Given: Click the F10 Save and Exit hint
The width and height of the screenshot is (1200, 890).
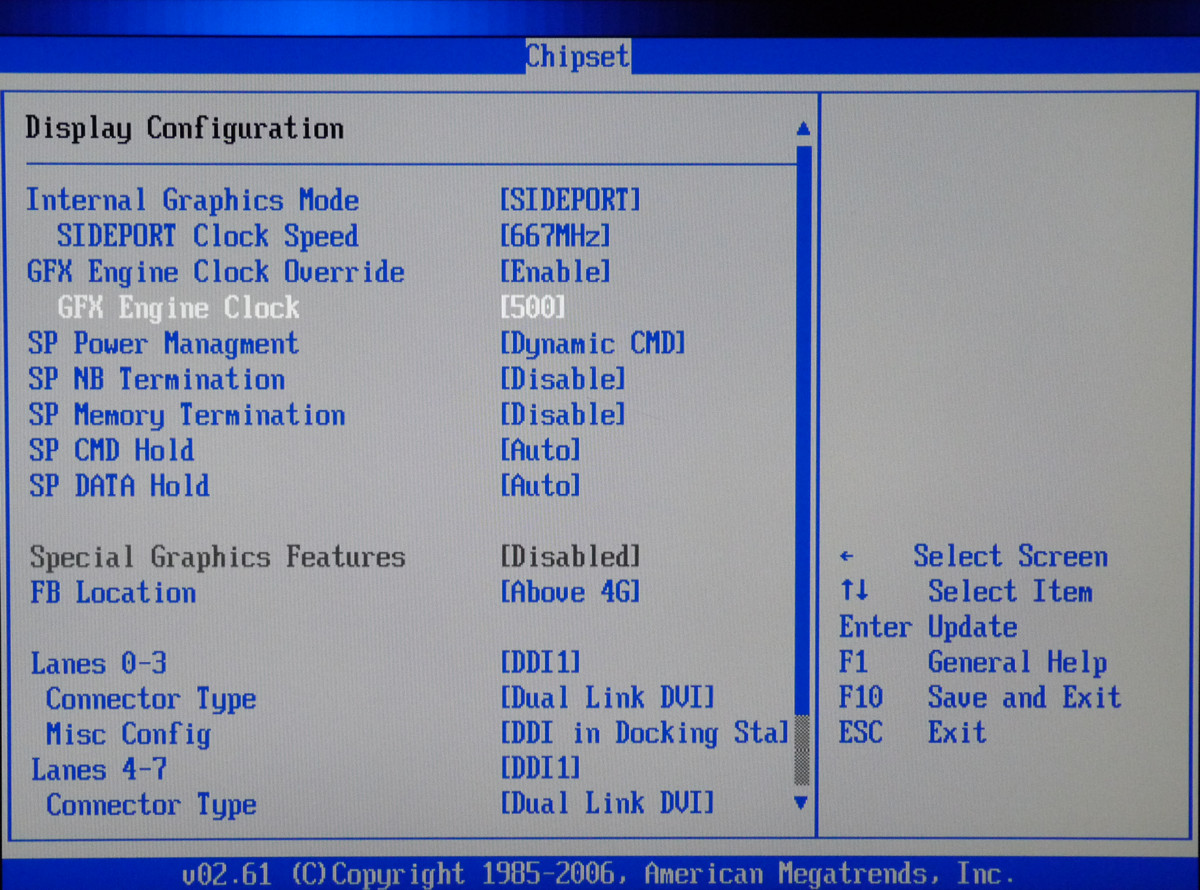Looking at the screenshot, I should (x=980, y=697).
